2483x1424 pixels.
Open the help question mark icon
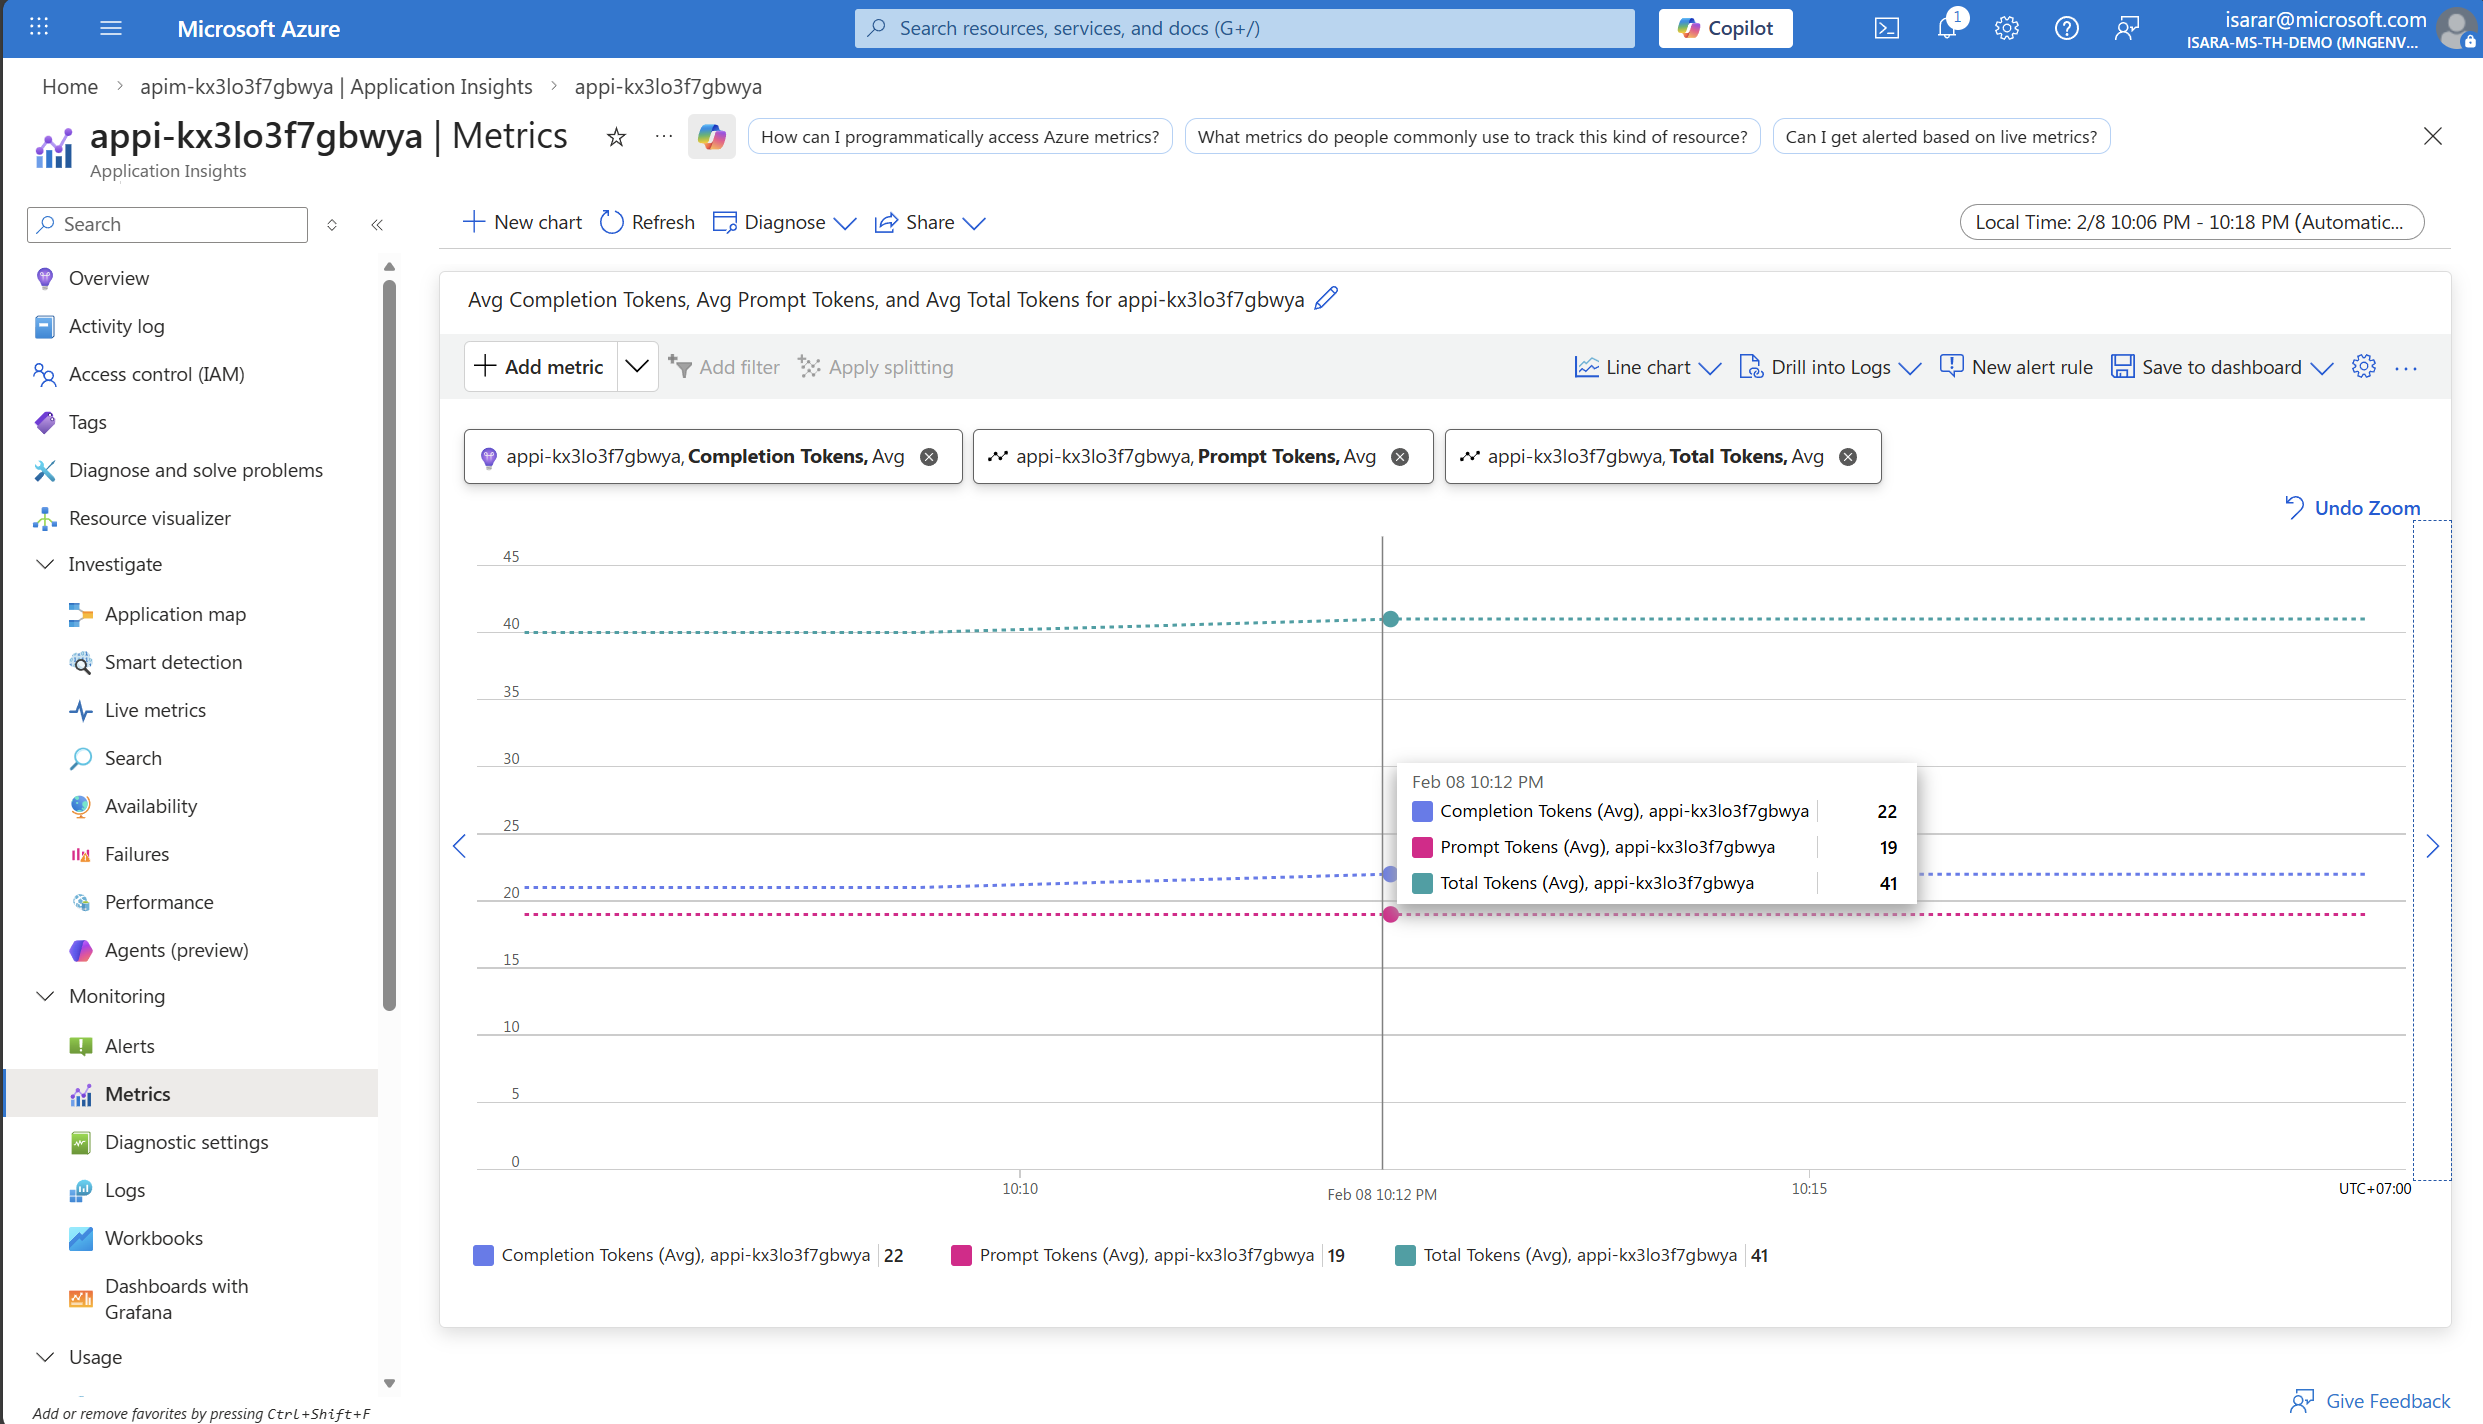point(2066,28)
